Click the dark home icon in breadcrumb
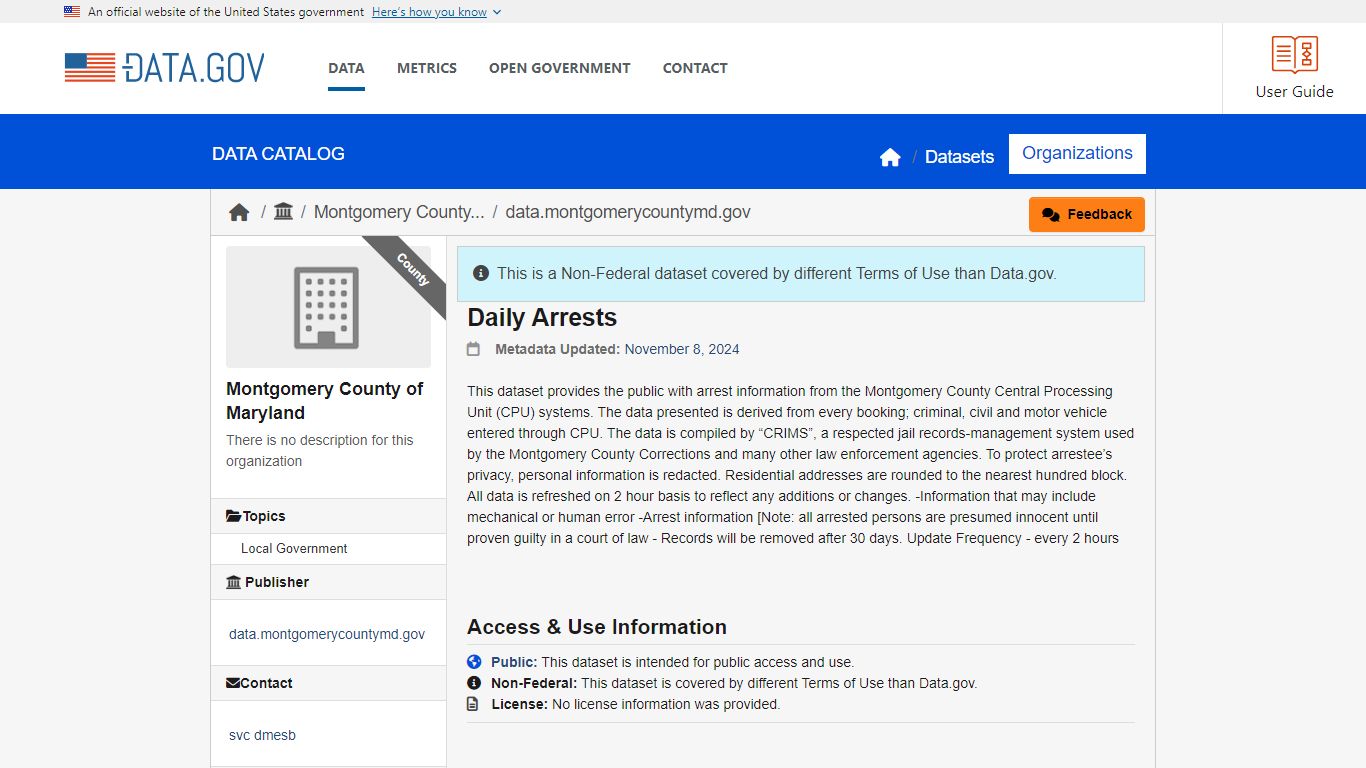 pos(239,212)
